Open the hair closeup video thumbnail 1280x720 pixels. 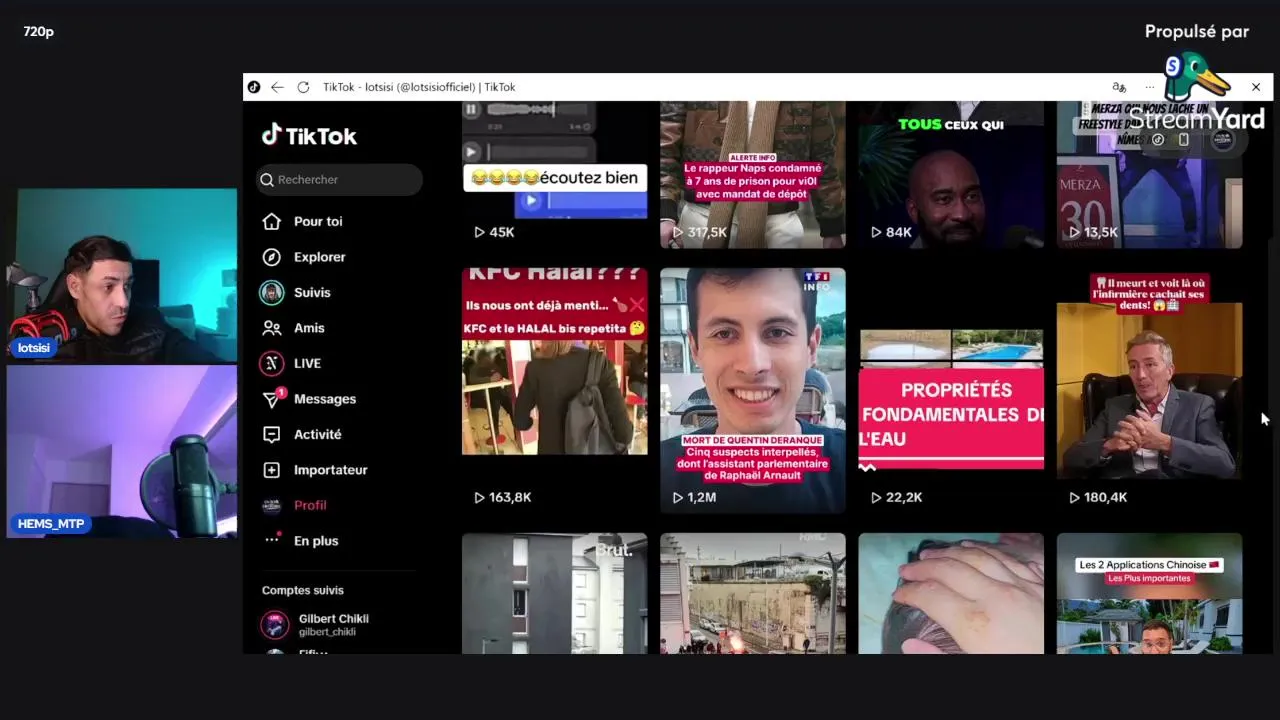pyautogui.click(x=951, y=593)
